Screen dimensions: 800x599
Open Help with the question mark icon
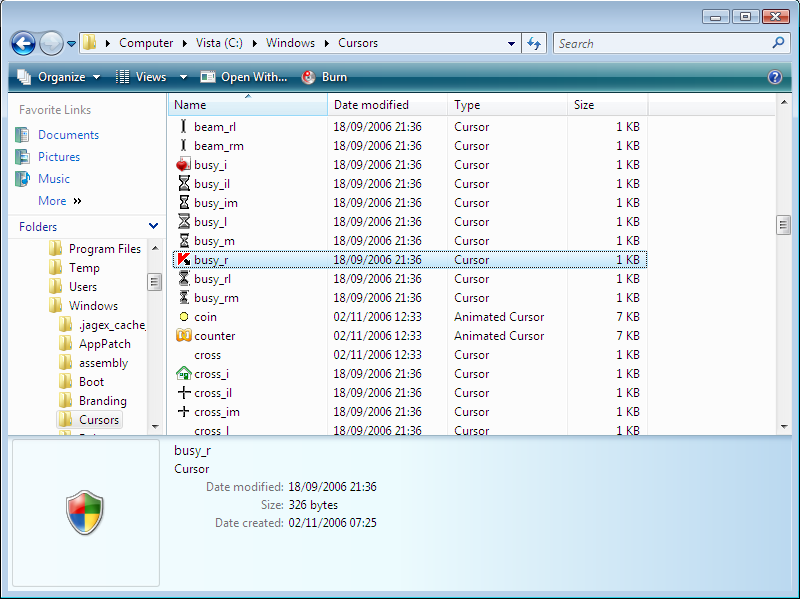coord(774,77)
